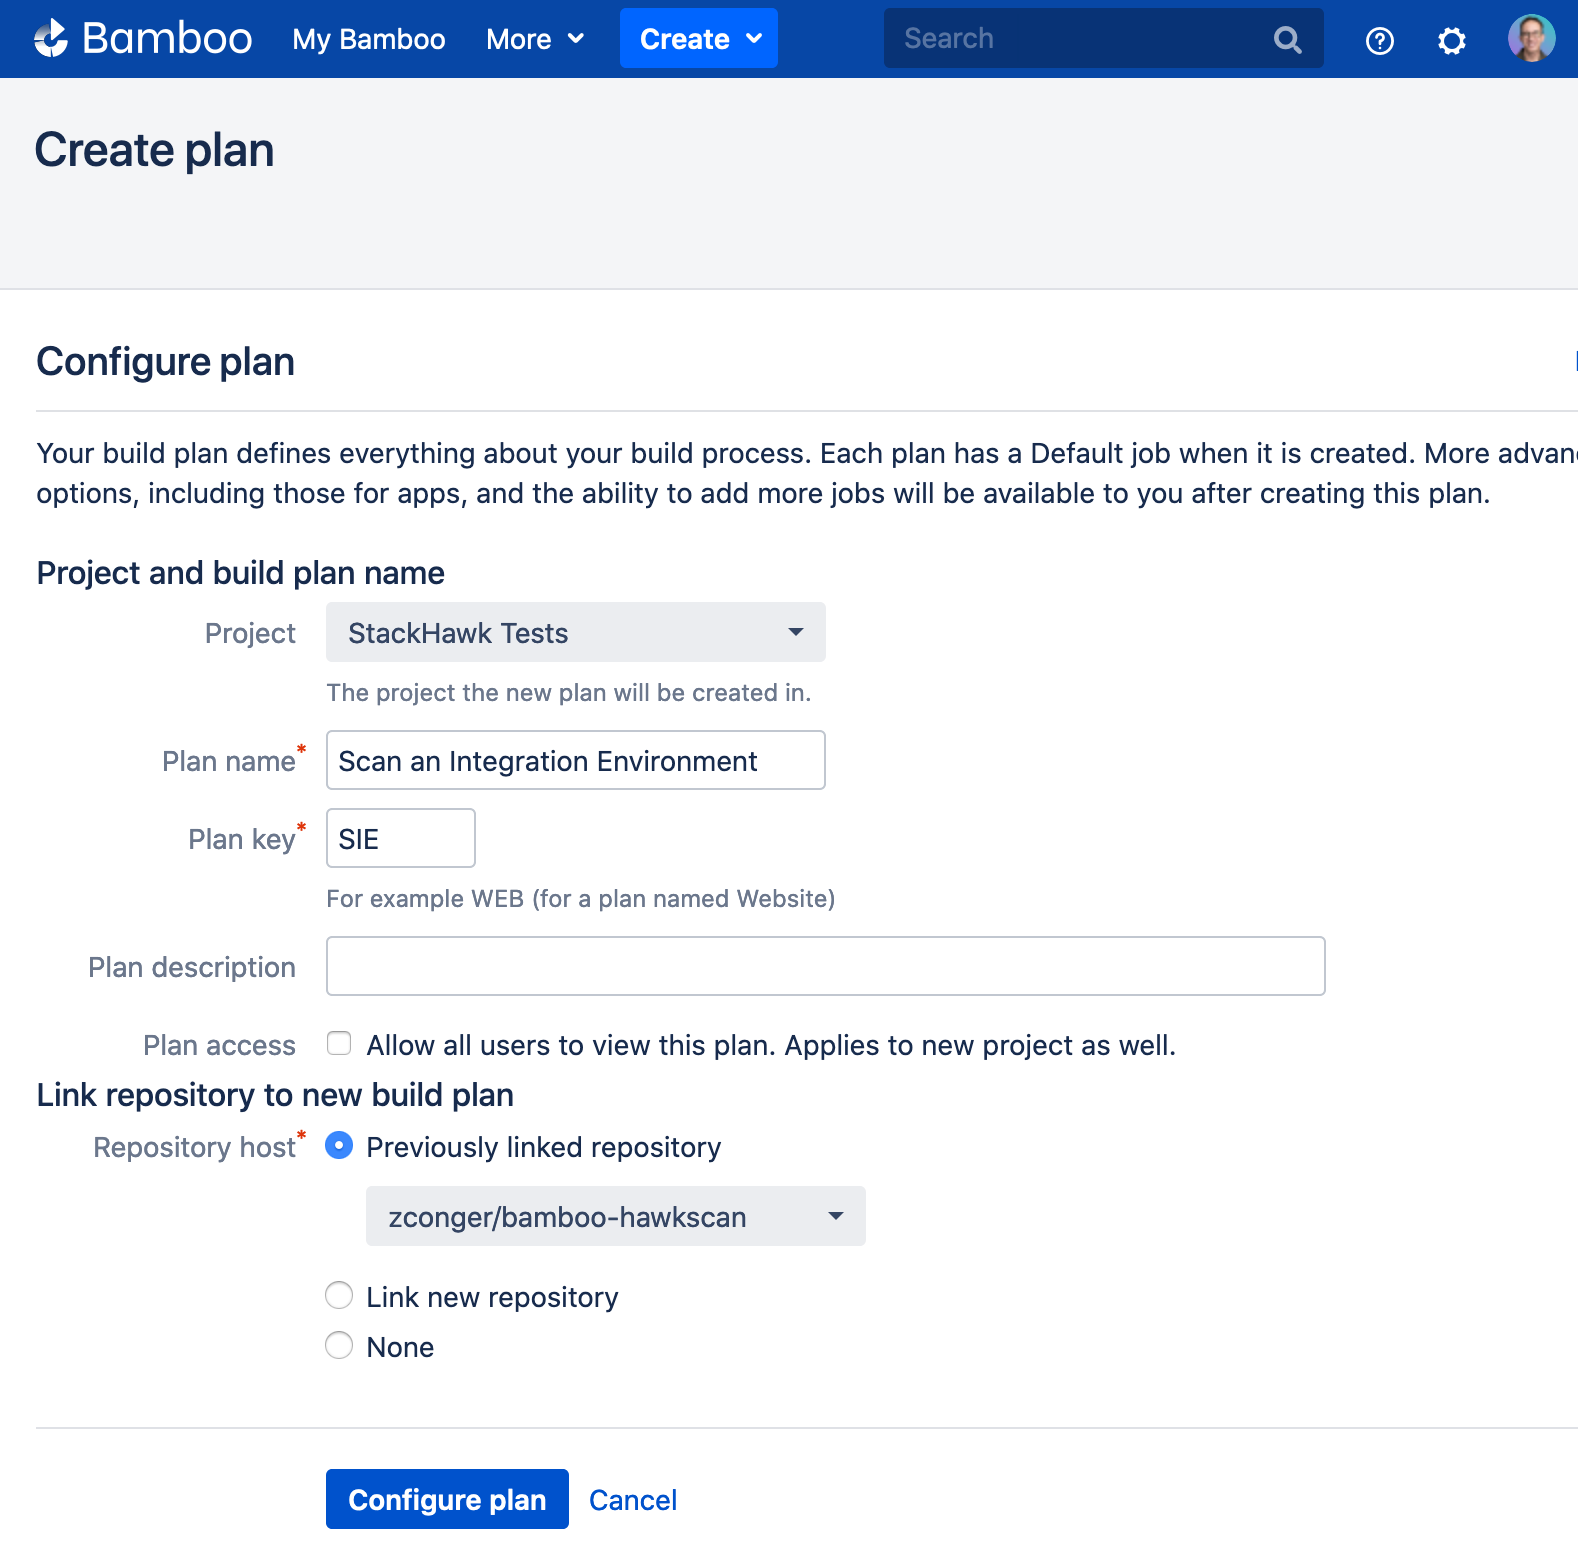Open the help question mark icon
The width and height of the screenshot is (1578, 1554).
[1379, 41]
